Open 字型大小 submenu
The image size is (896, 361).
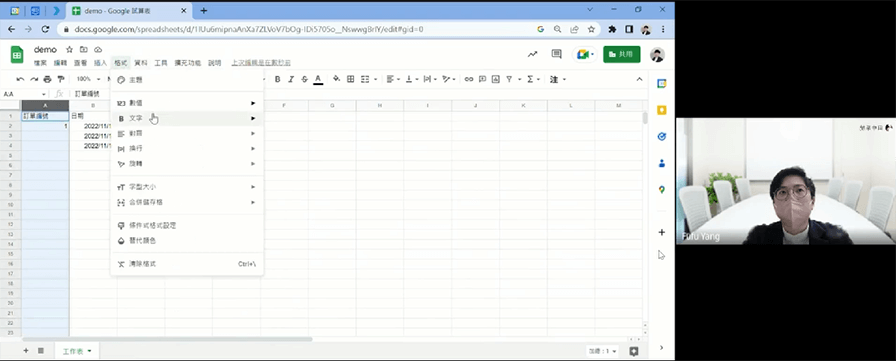pos(186,187)
